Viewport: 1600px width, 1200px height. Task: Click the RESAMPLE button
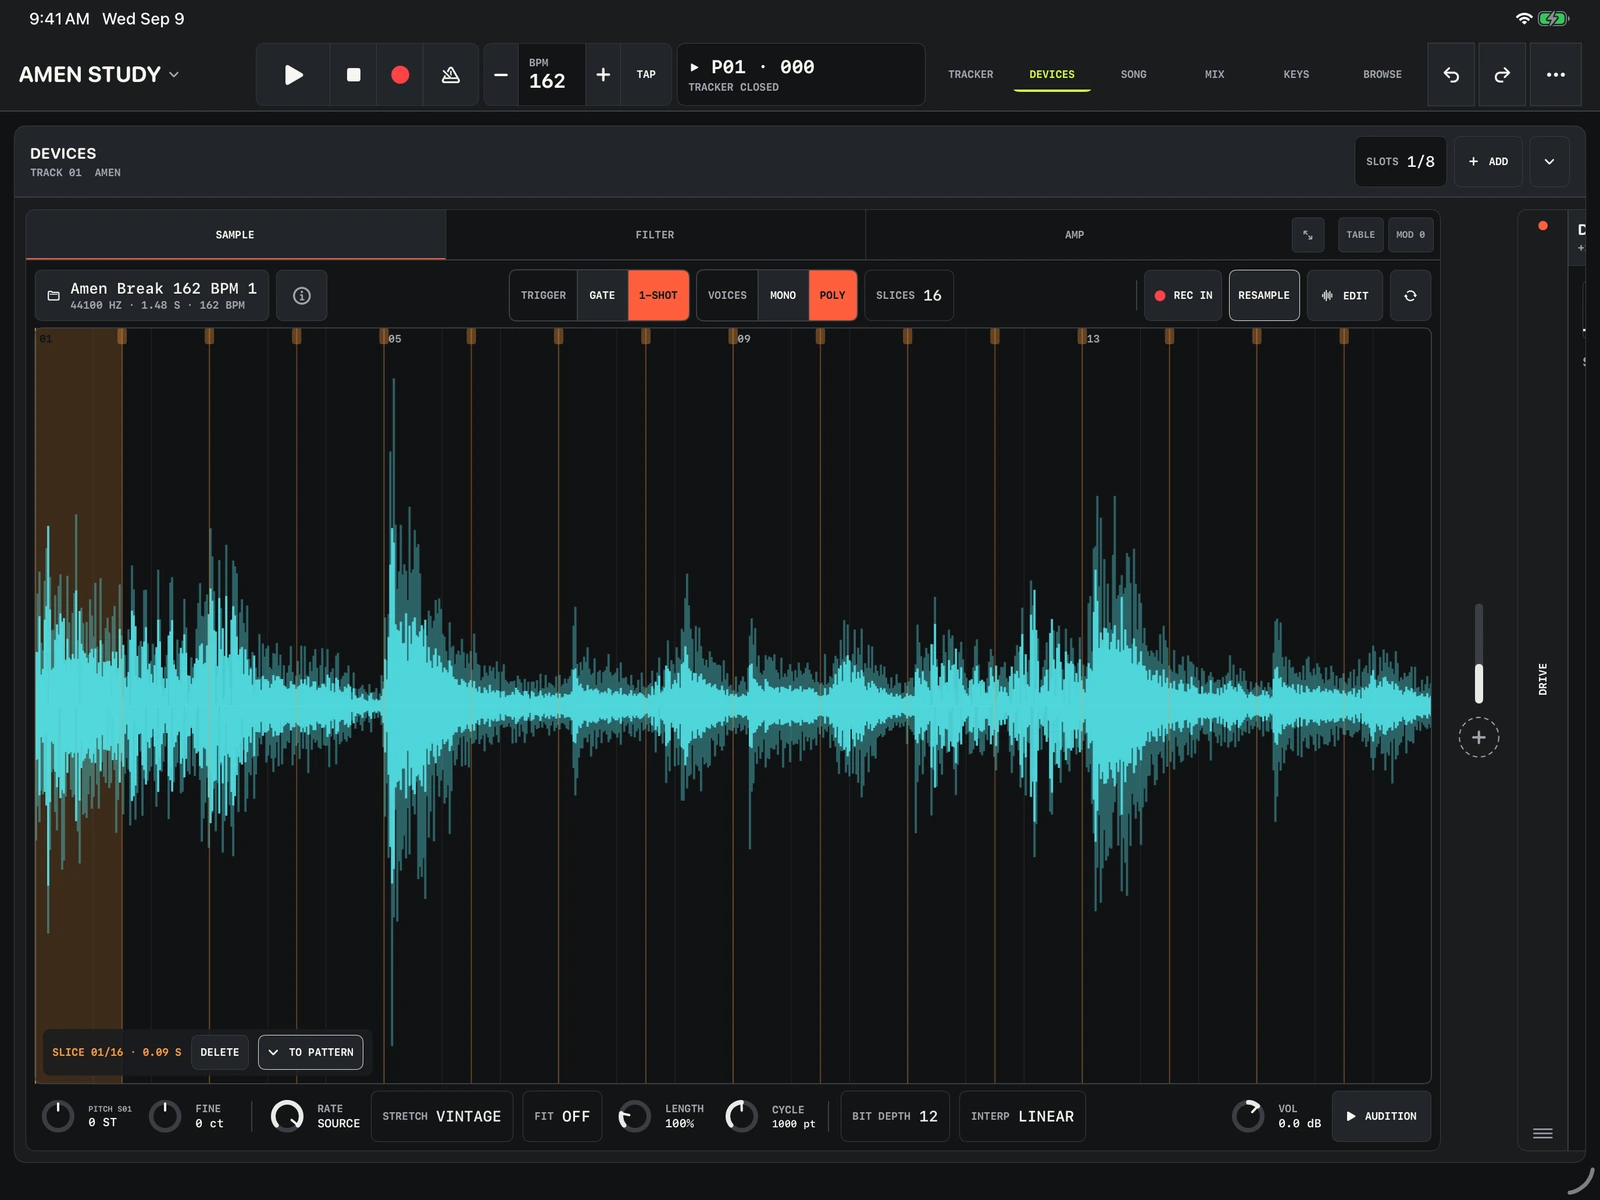point(1264,295)
